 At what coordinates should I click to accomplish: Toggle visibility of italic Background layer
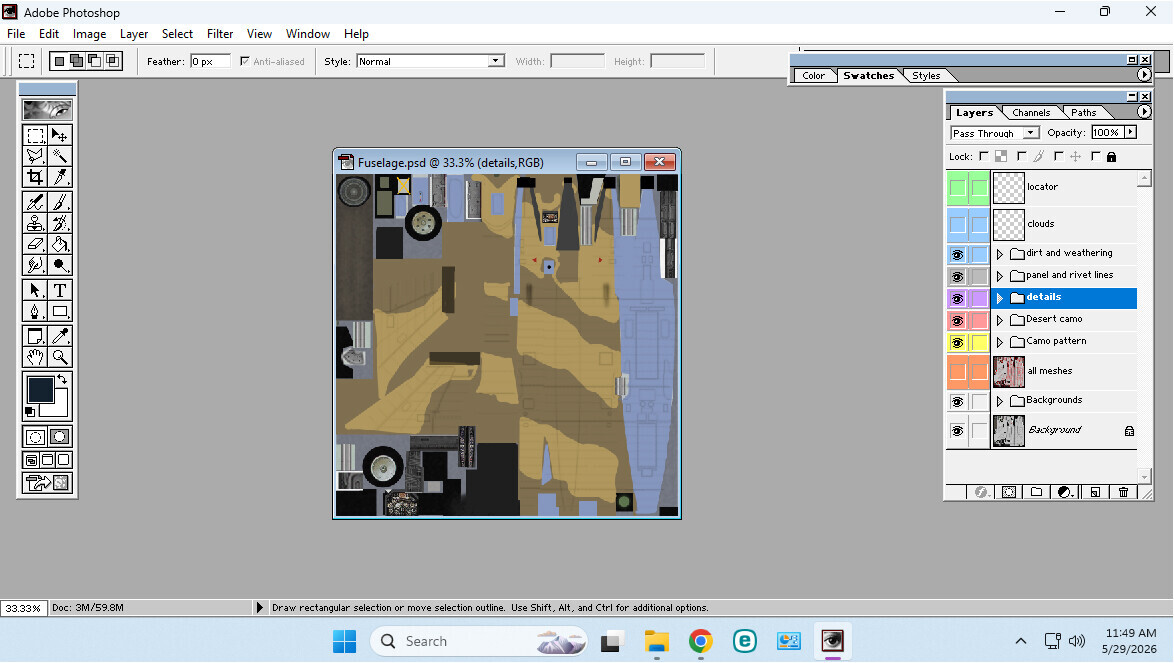coord(957,431)
